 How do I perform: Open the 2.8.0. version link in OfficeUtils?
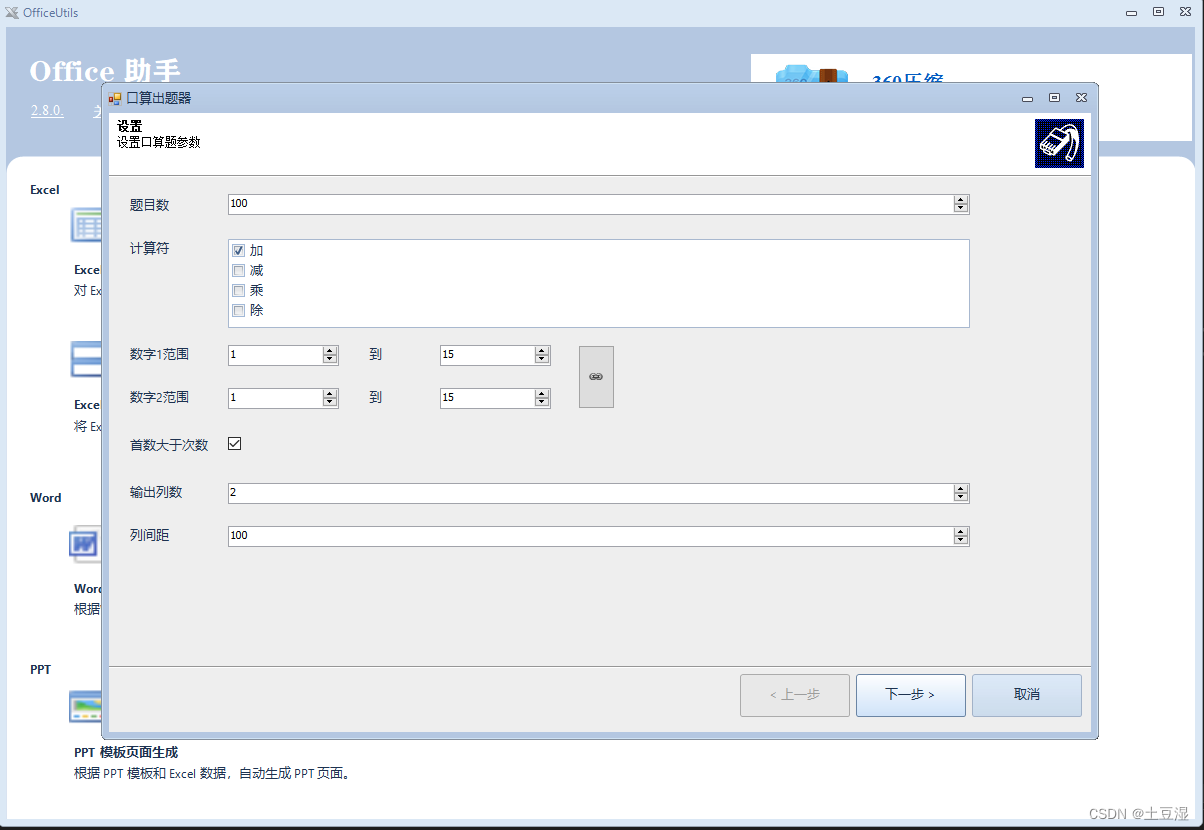coord(47,111)
